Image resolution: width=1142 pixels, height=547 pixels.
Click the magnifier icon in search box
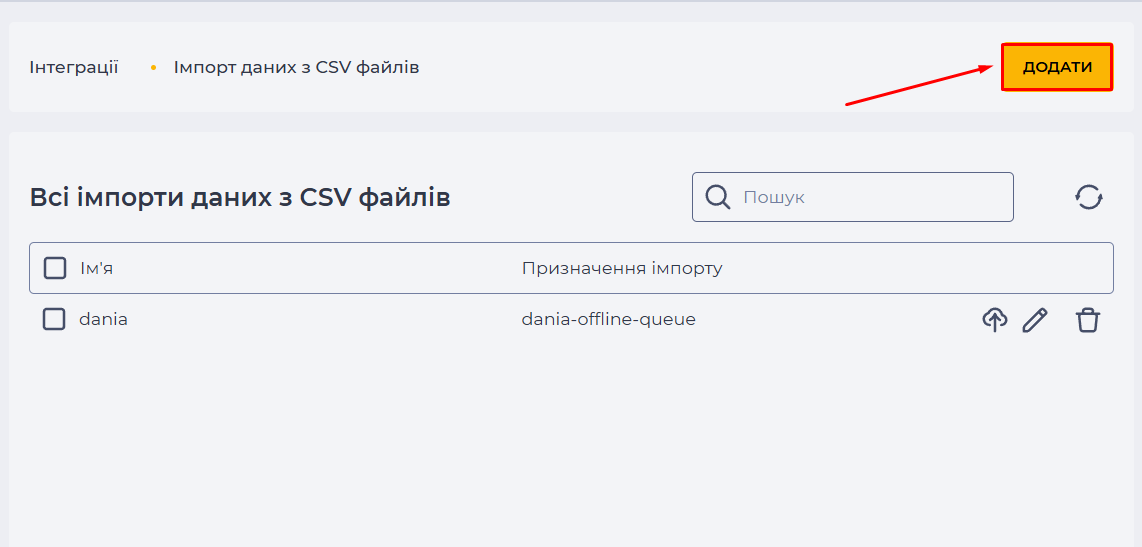coord(718,197)
